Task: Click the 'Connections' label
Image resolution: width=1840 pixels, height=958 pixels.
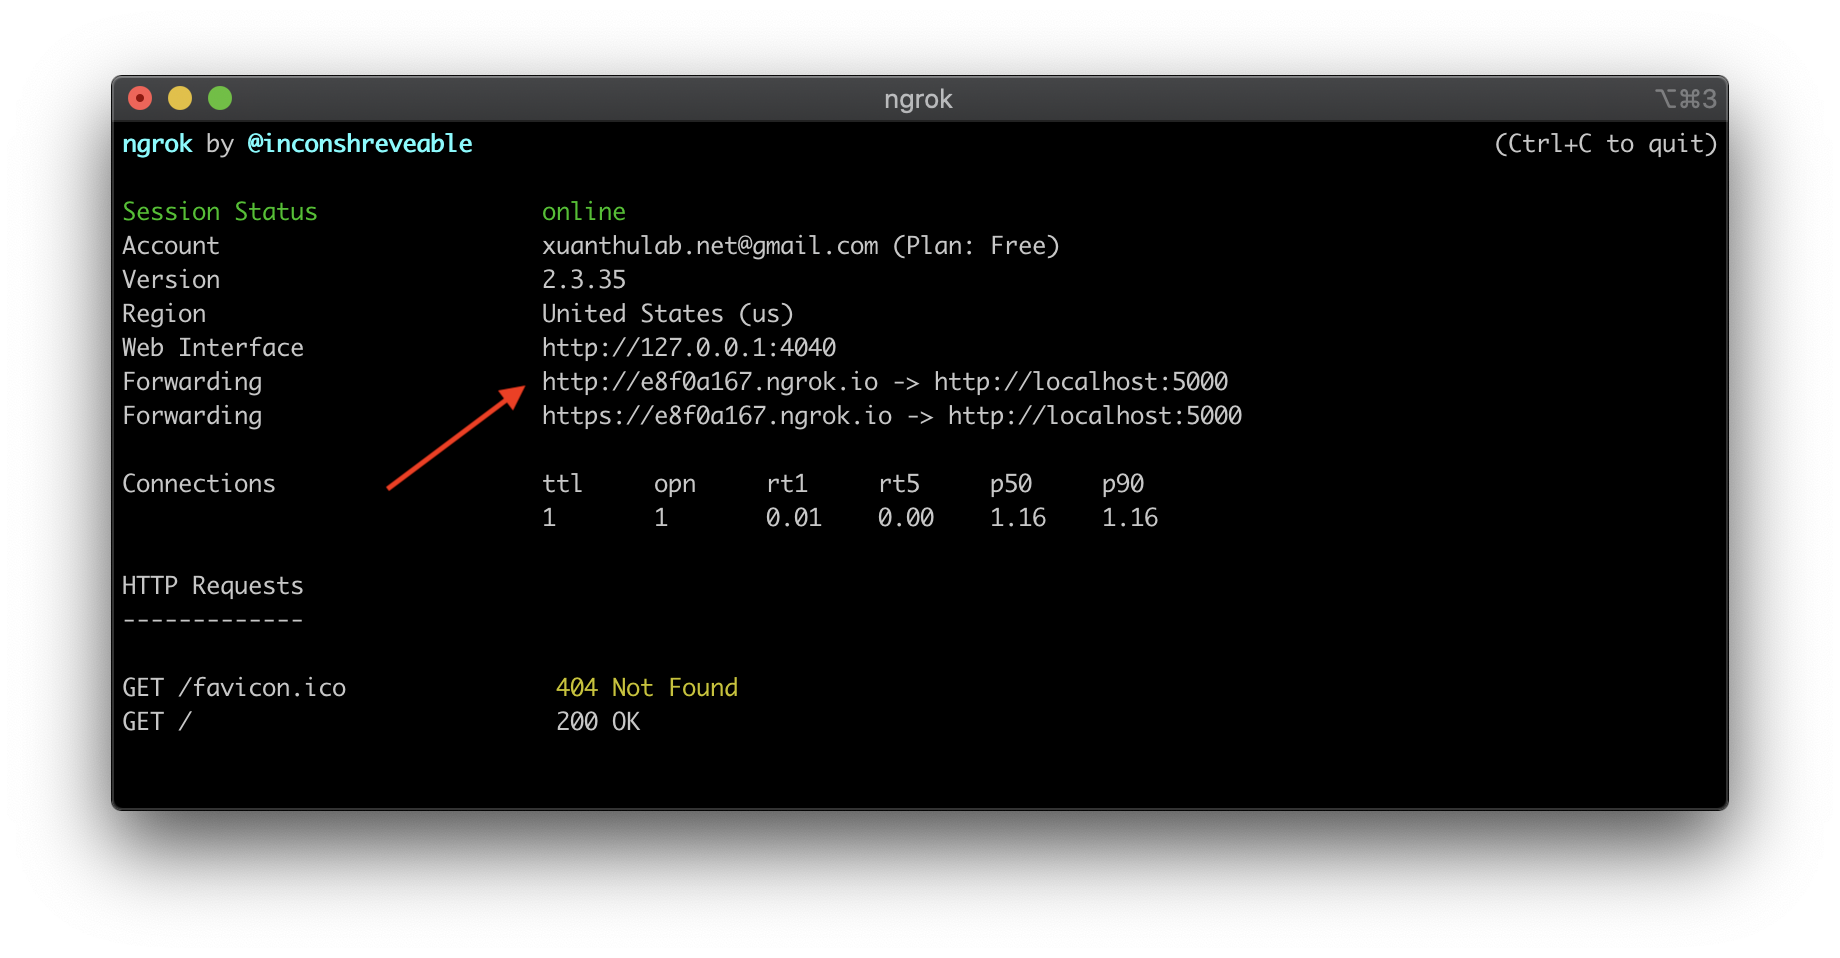Action: [199, 484]
